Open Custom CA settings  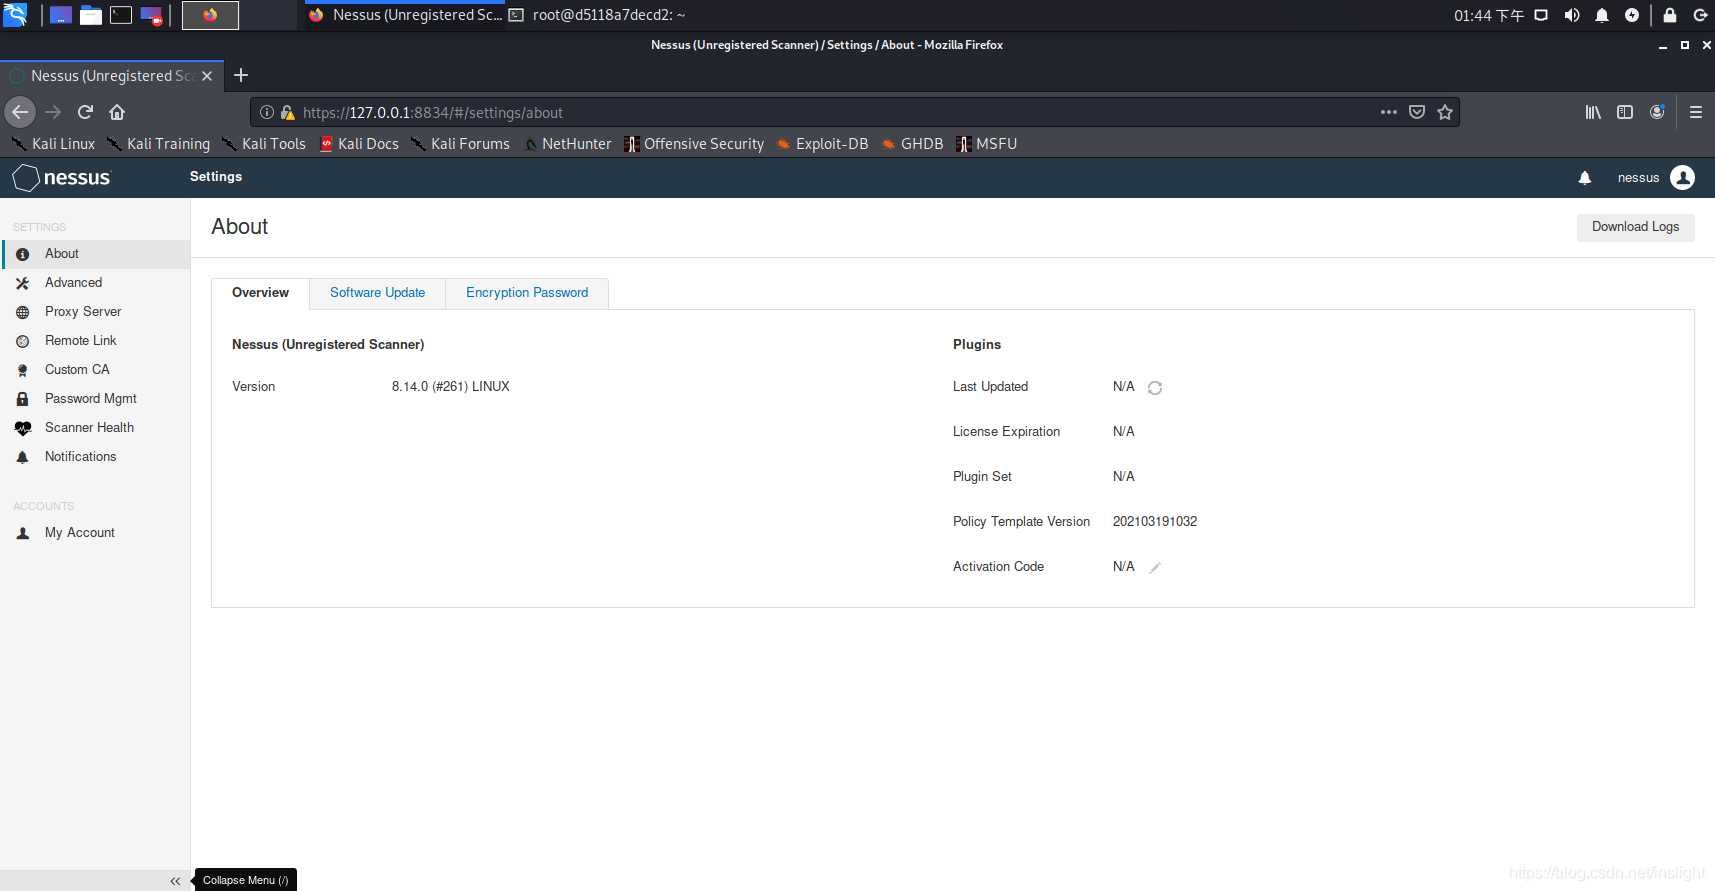point(95,370)
